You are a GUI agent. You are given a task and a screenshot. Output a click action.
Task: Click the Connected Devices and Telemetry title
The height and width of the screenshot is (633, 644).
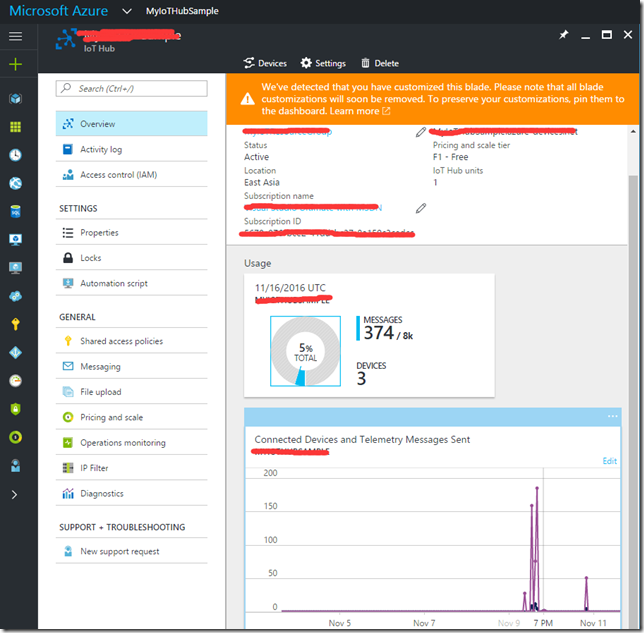coord(362,440)
